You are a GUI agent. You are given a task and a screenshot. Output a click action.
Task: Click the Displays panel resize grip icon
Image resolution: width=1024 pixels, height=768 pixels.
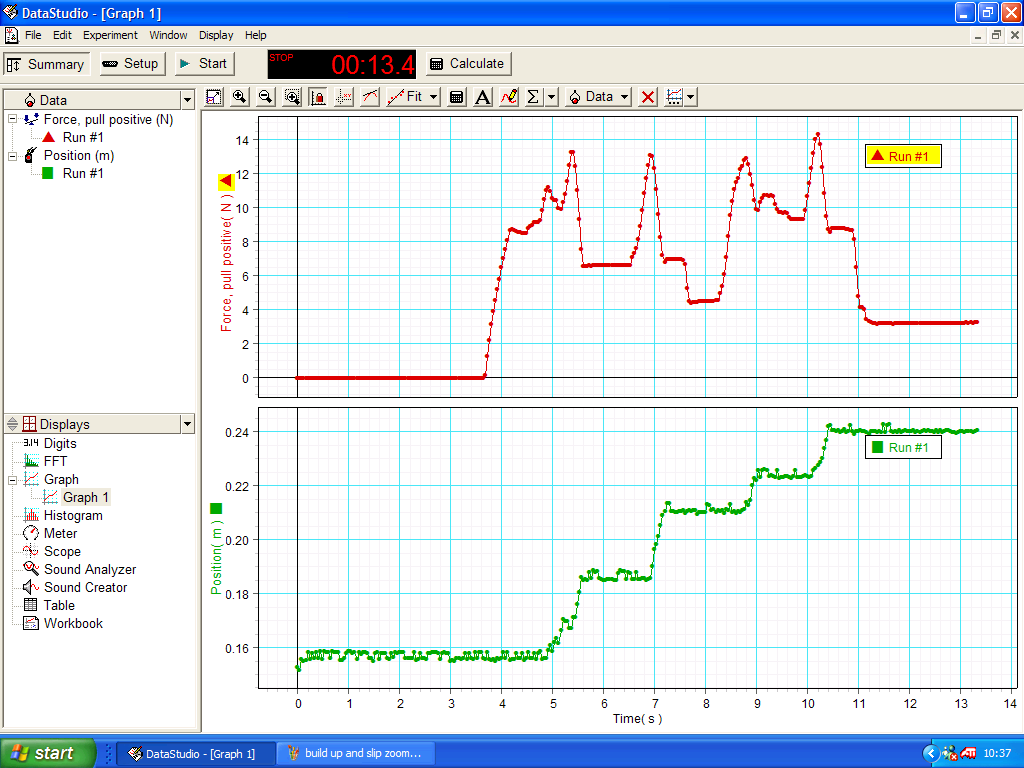pyautogui.click(x=12, y=424)
